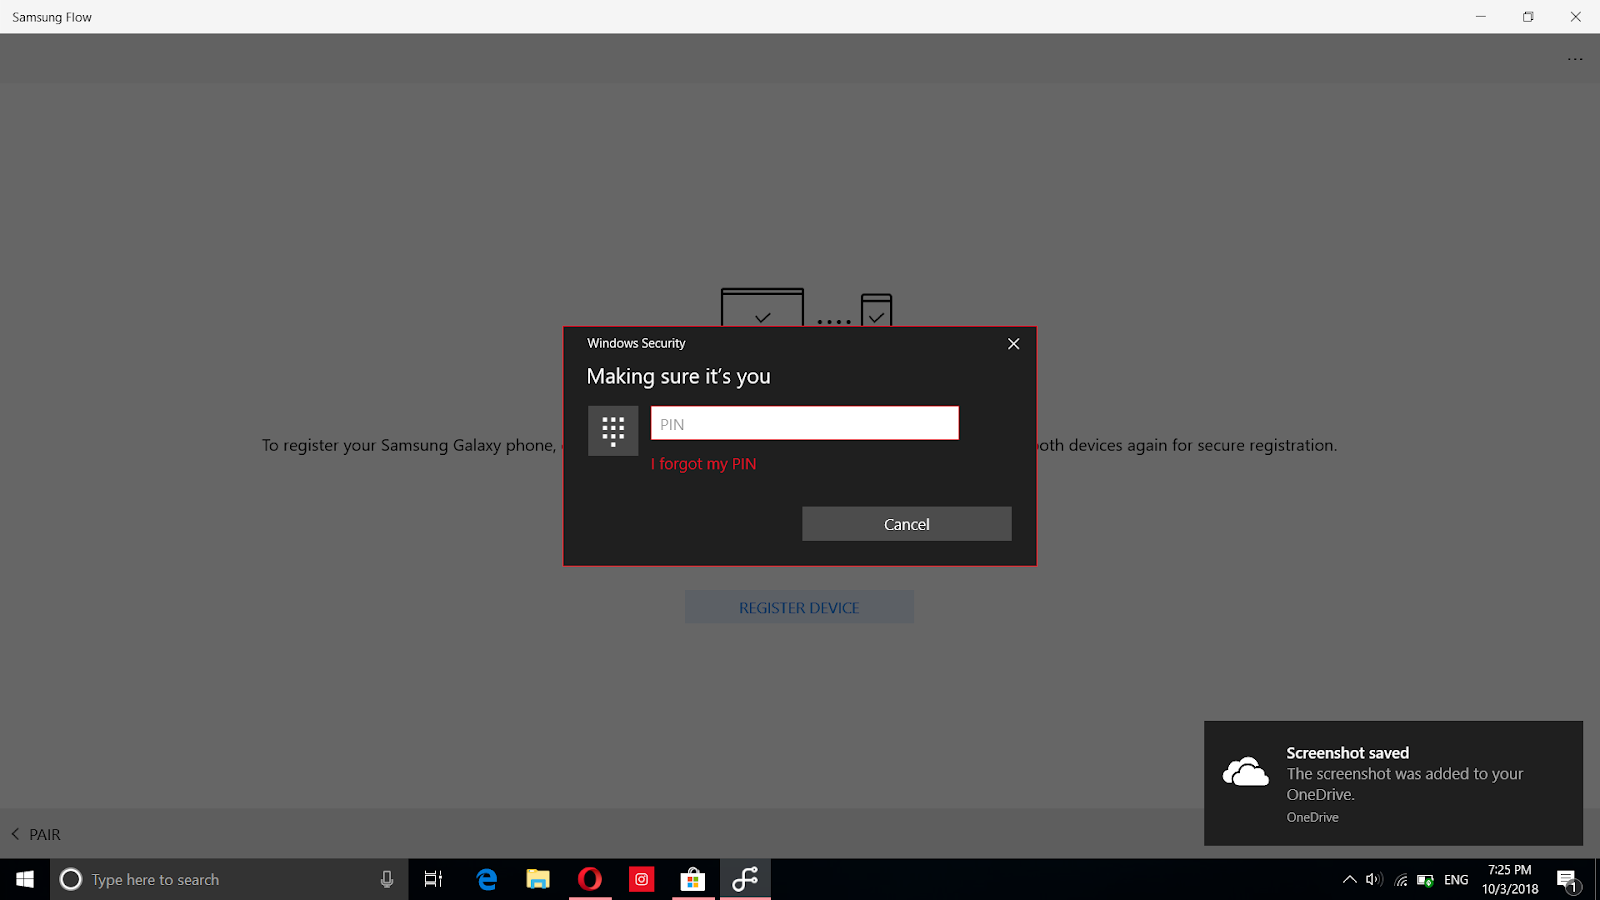Open the clock showing 7:25 PM

(x=1510, y=879)
